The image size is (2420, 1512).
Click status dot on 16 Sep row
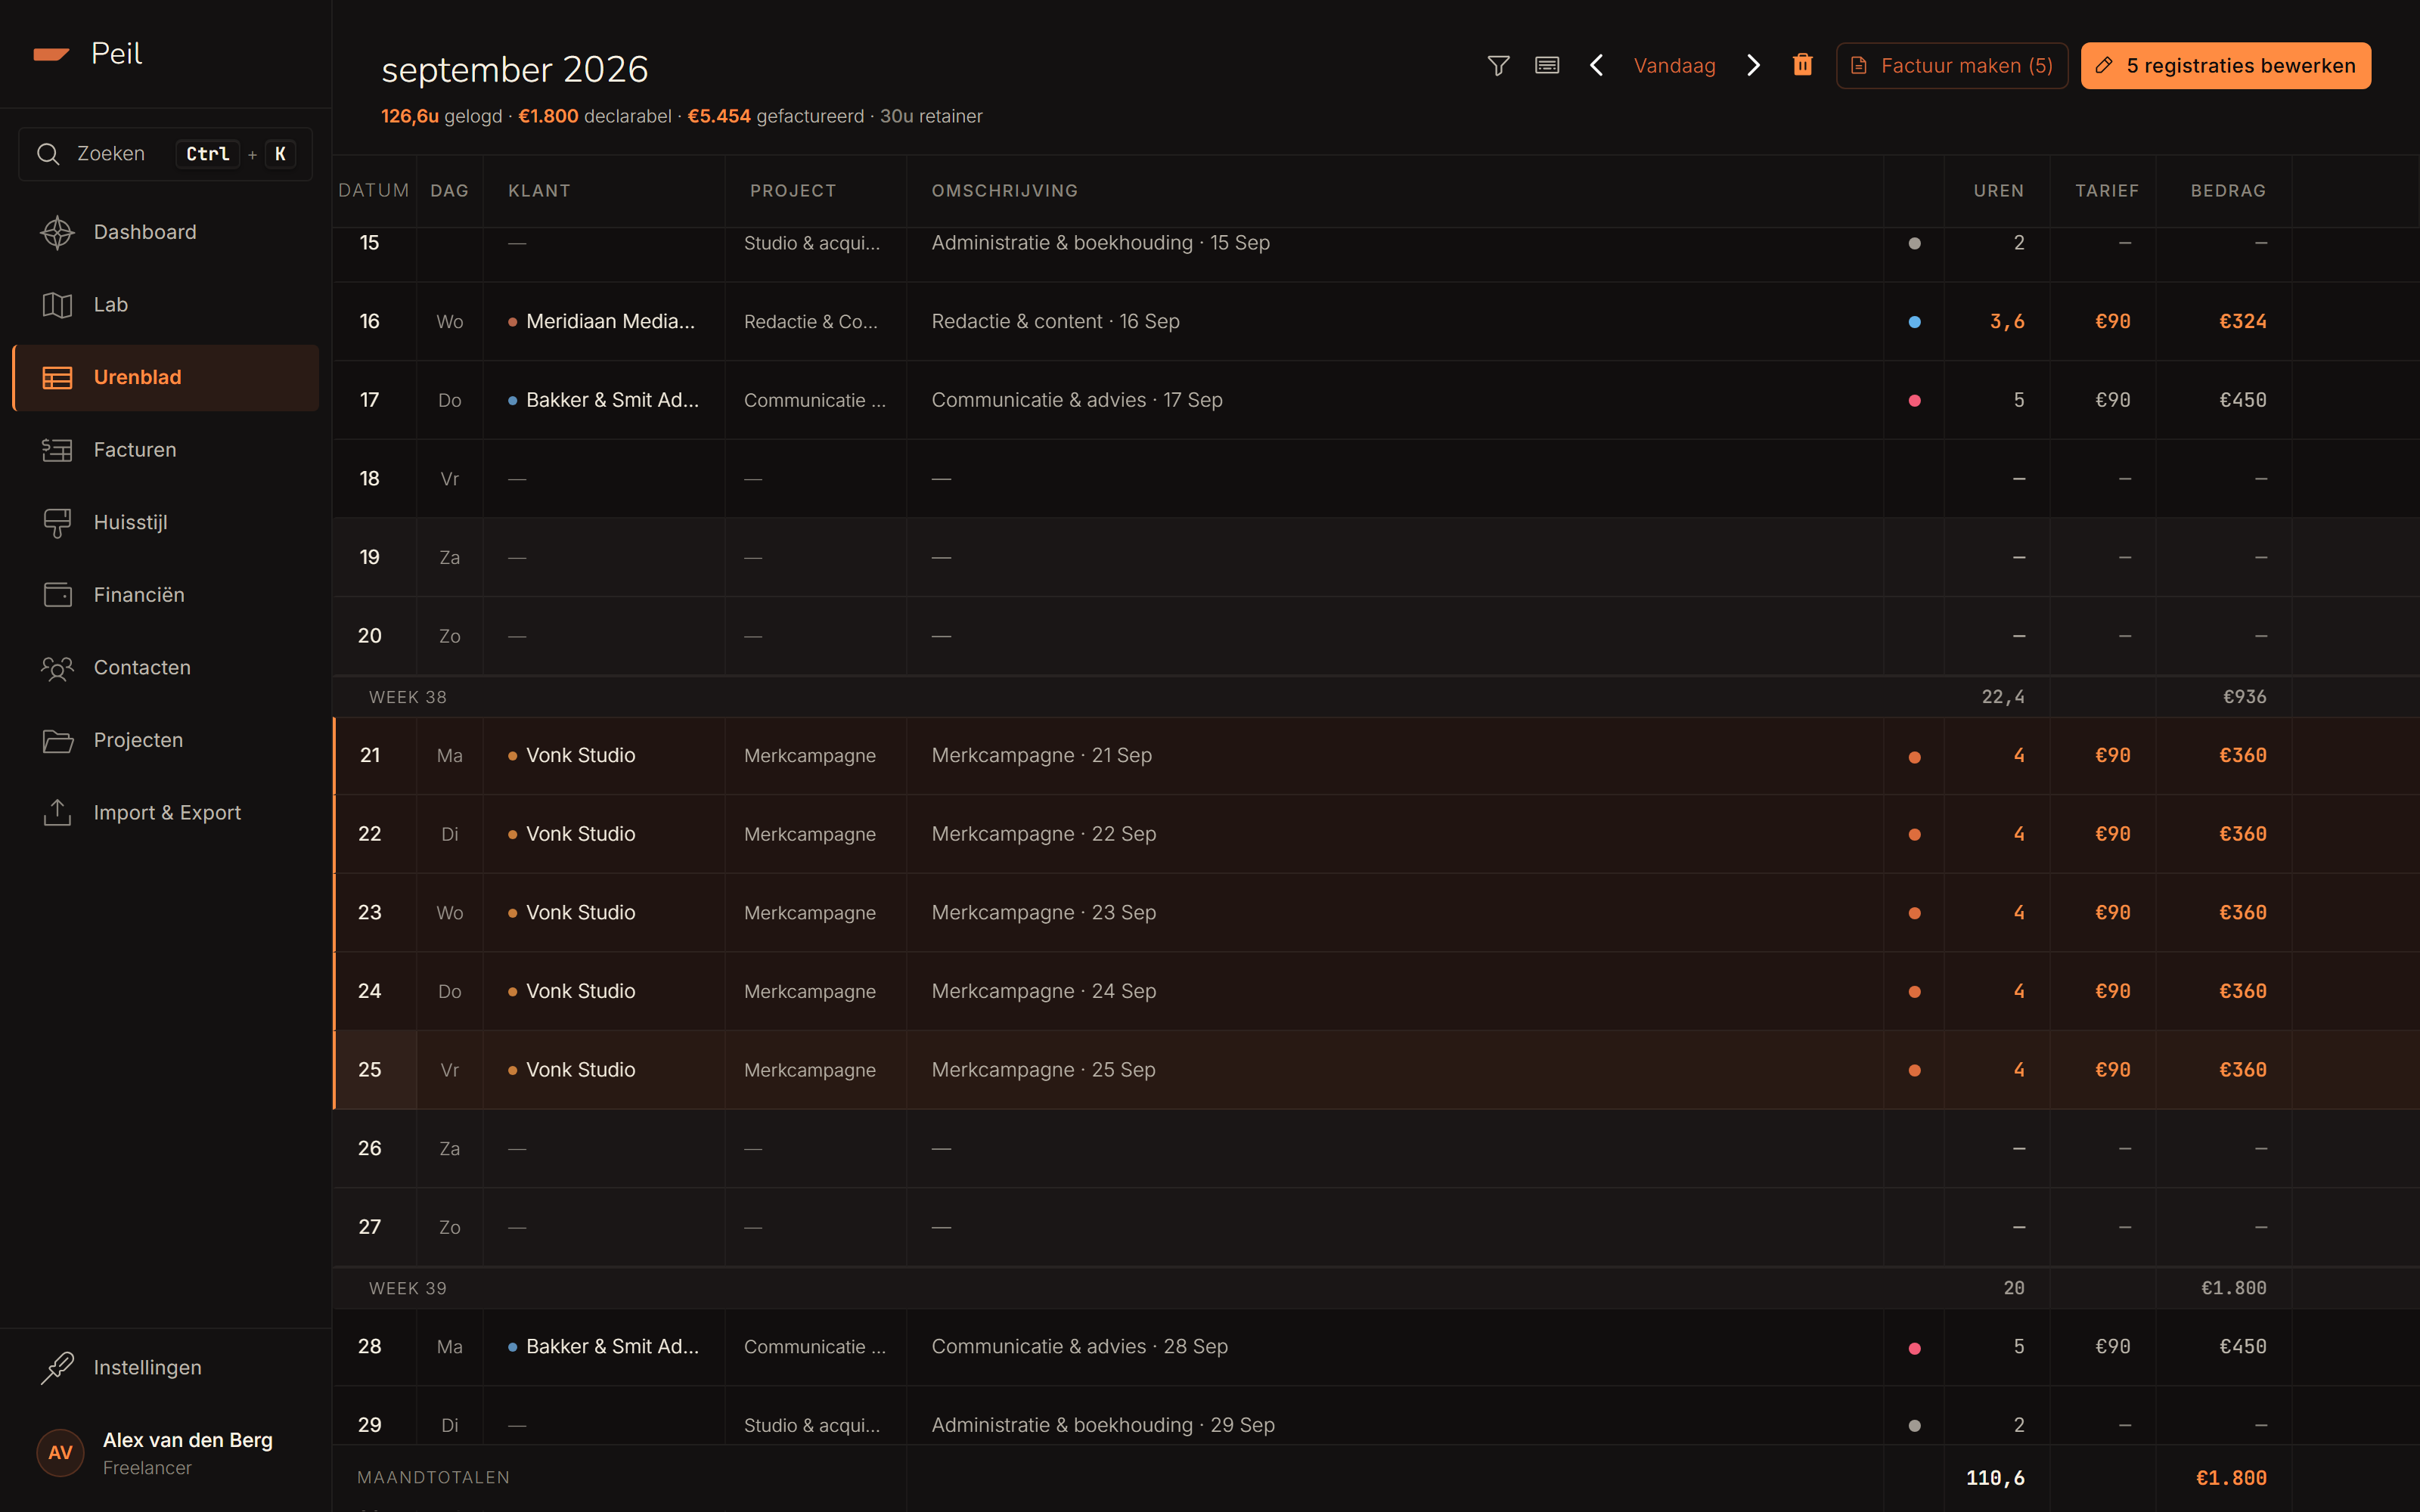point(1914,322)
